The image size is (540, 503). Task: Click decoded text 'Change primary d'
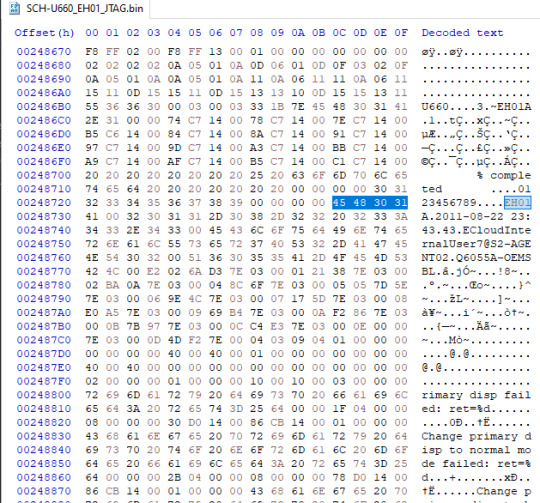[476, 436]
